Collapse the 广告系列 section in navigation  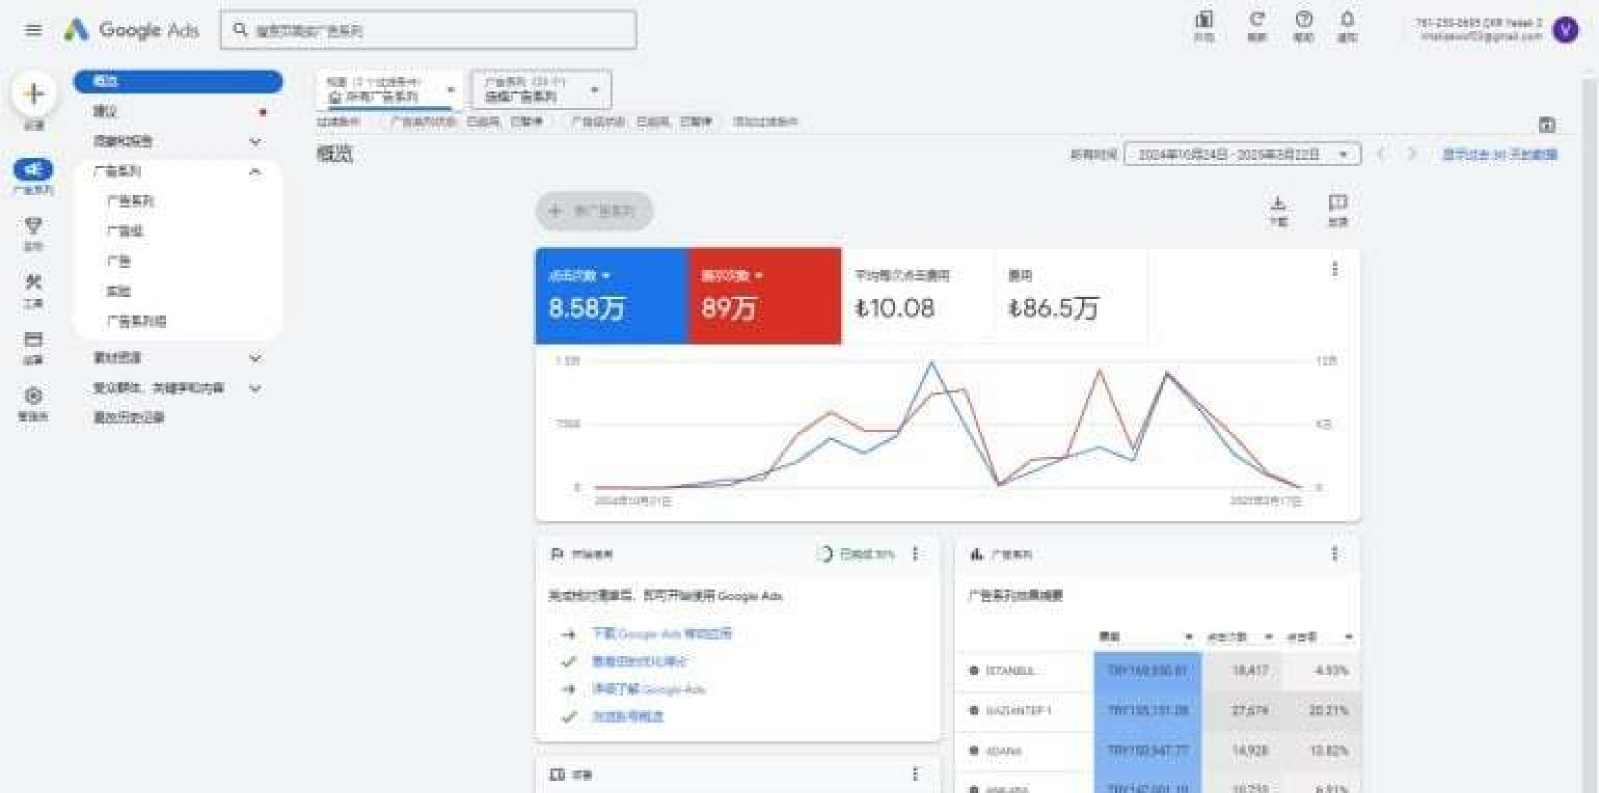pos(255,172)
